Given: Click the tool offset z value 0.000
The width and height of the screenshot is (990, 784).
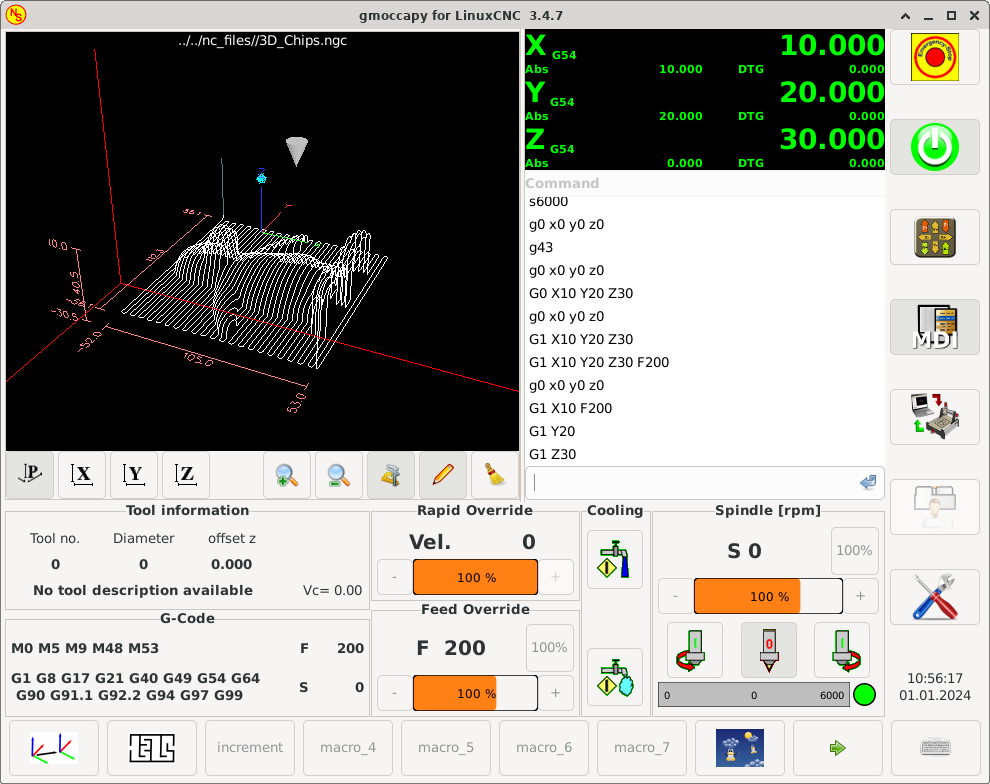Looking at the screenshot, I should (232, 564).
